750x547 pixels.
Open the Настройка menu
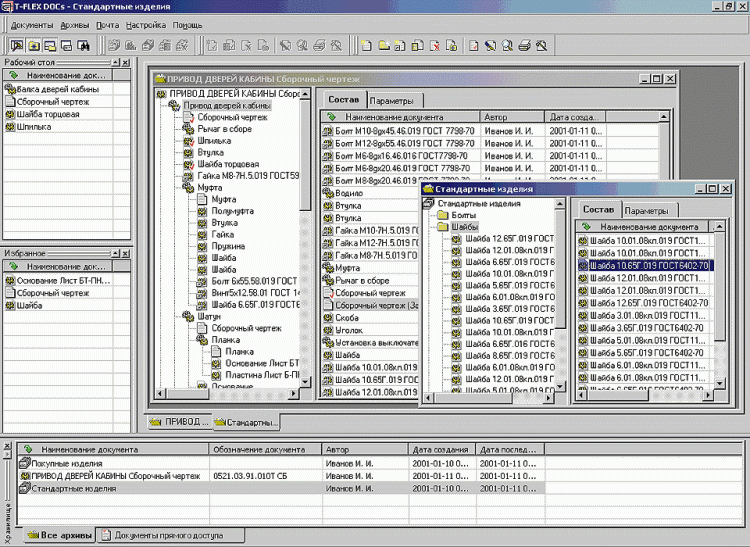[146, 25]
